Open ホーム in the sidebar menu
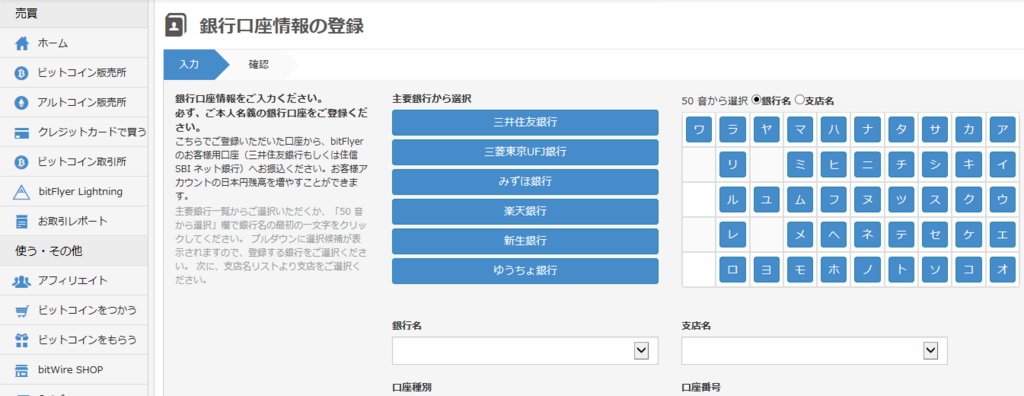The image size is (1024, 396). coord(74,44)
